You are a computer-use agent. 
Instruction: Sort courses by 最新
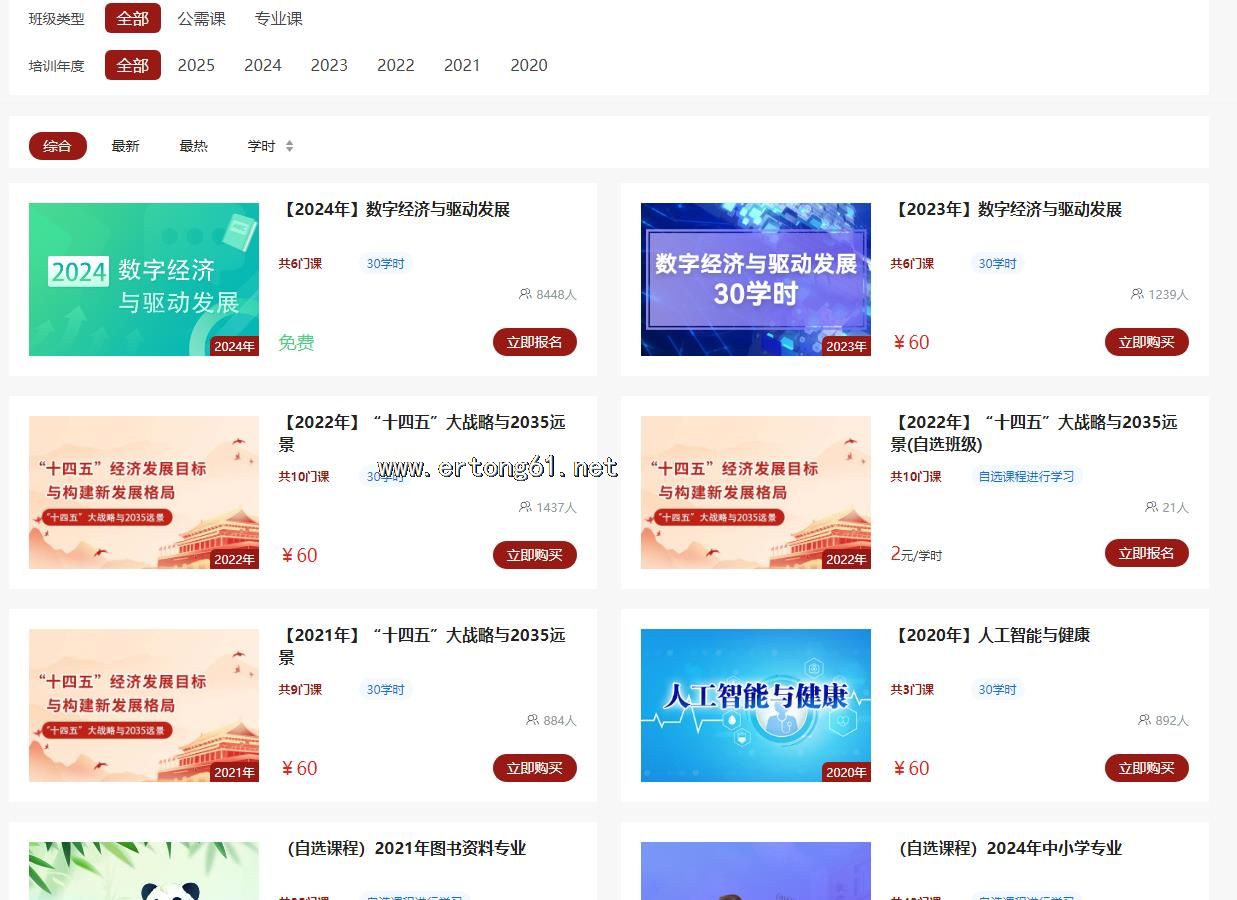(x=125, y=146)
